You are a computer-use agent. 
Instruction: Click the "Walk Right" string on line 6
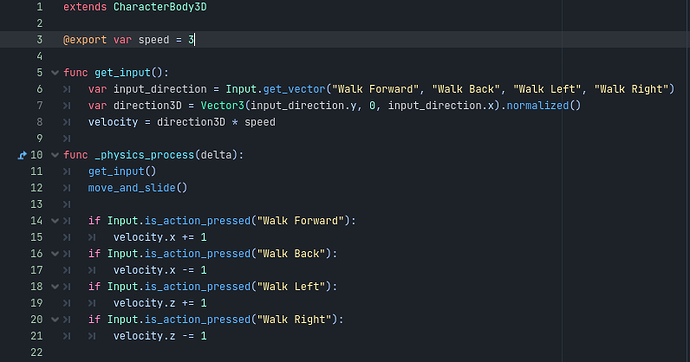(631, 89)
